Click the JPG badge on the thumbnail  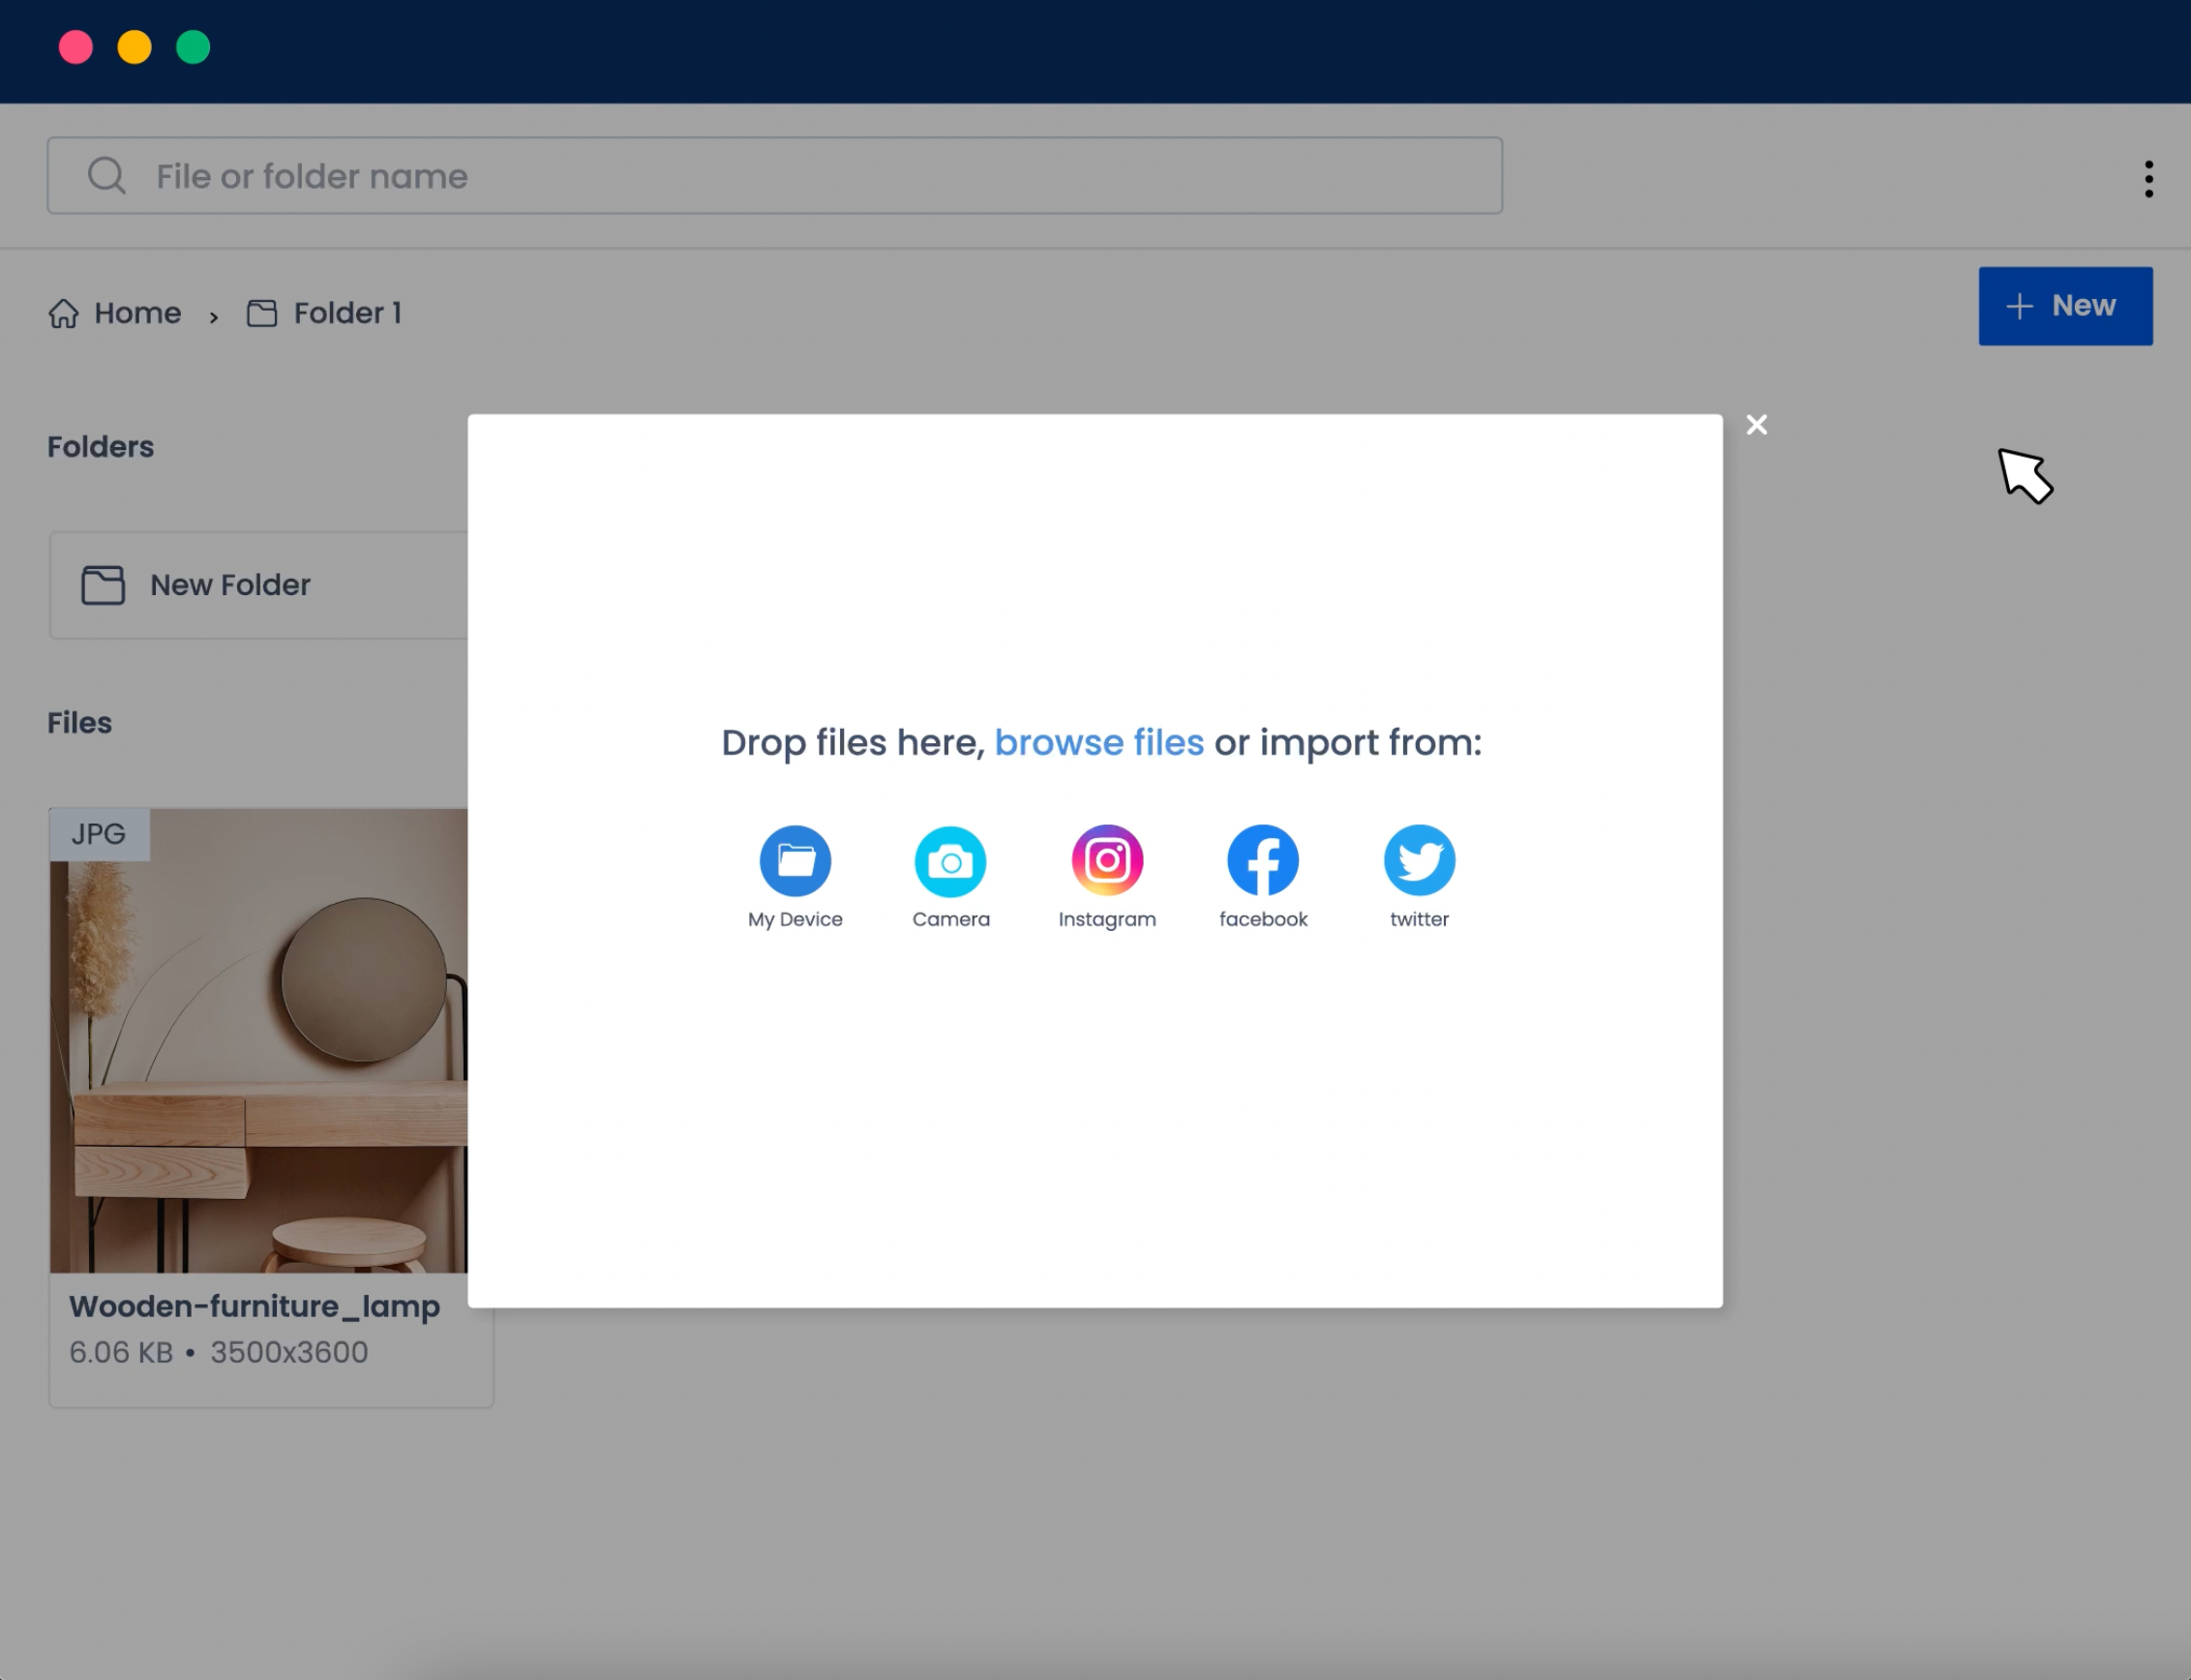point(97,833)
